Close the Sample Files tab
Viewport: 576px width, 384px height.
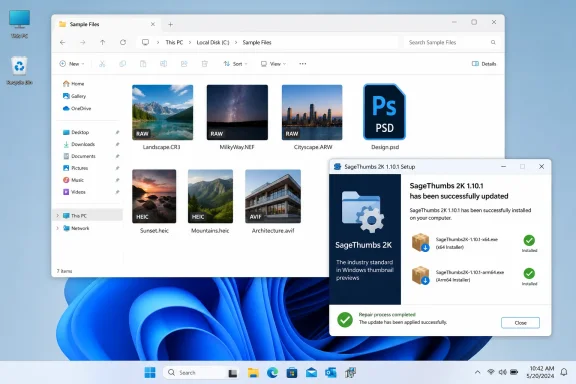tap(153, 24)
